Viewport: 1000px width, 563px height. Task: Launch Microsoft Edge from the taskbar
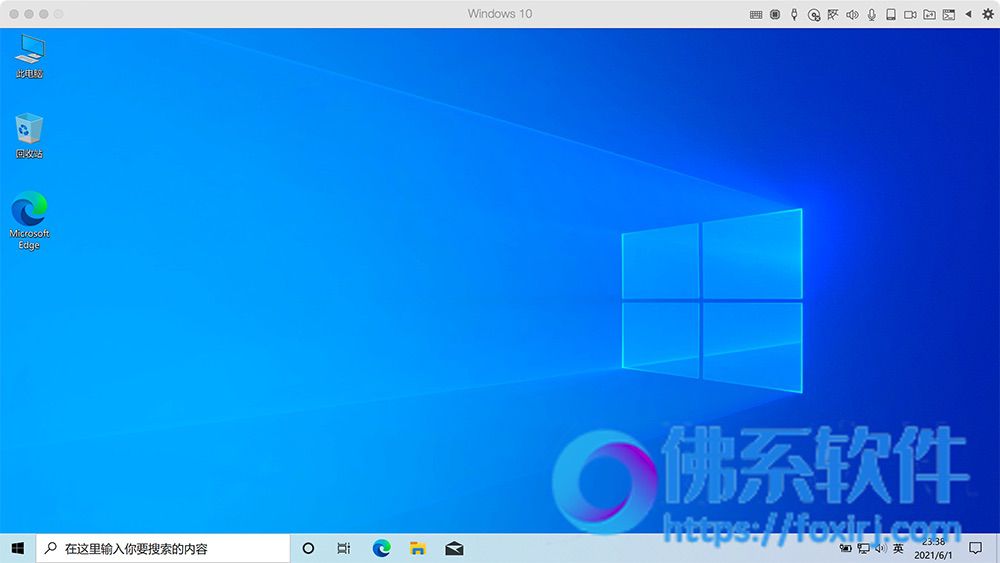coord(381,548)
